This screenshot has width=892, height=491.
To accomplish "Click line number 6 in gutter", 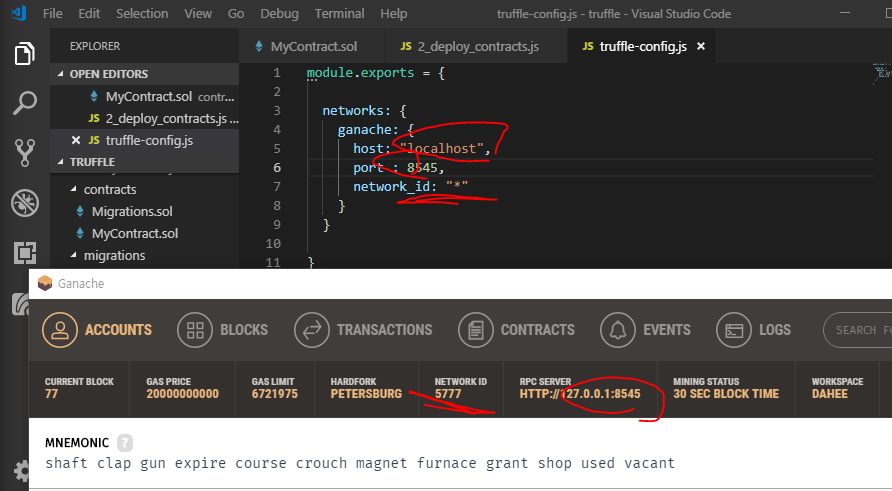I will point(277,167).
